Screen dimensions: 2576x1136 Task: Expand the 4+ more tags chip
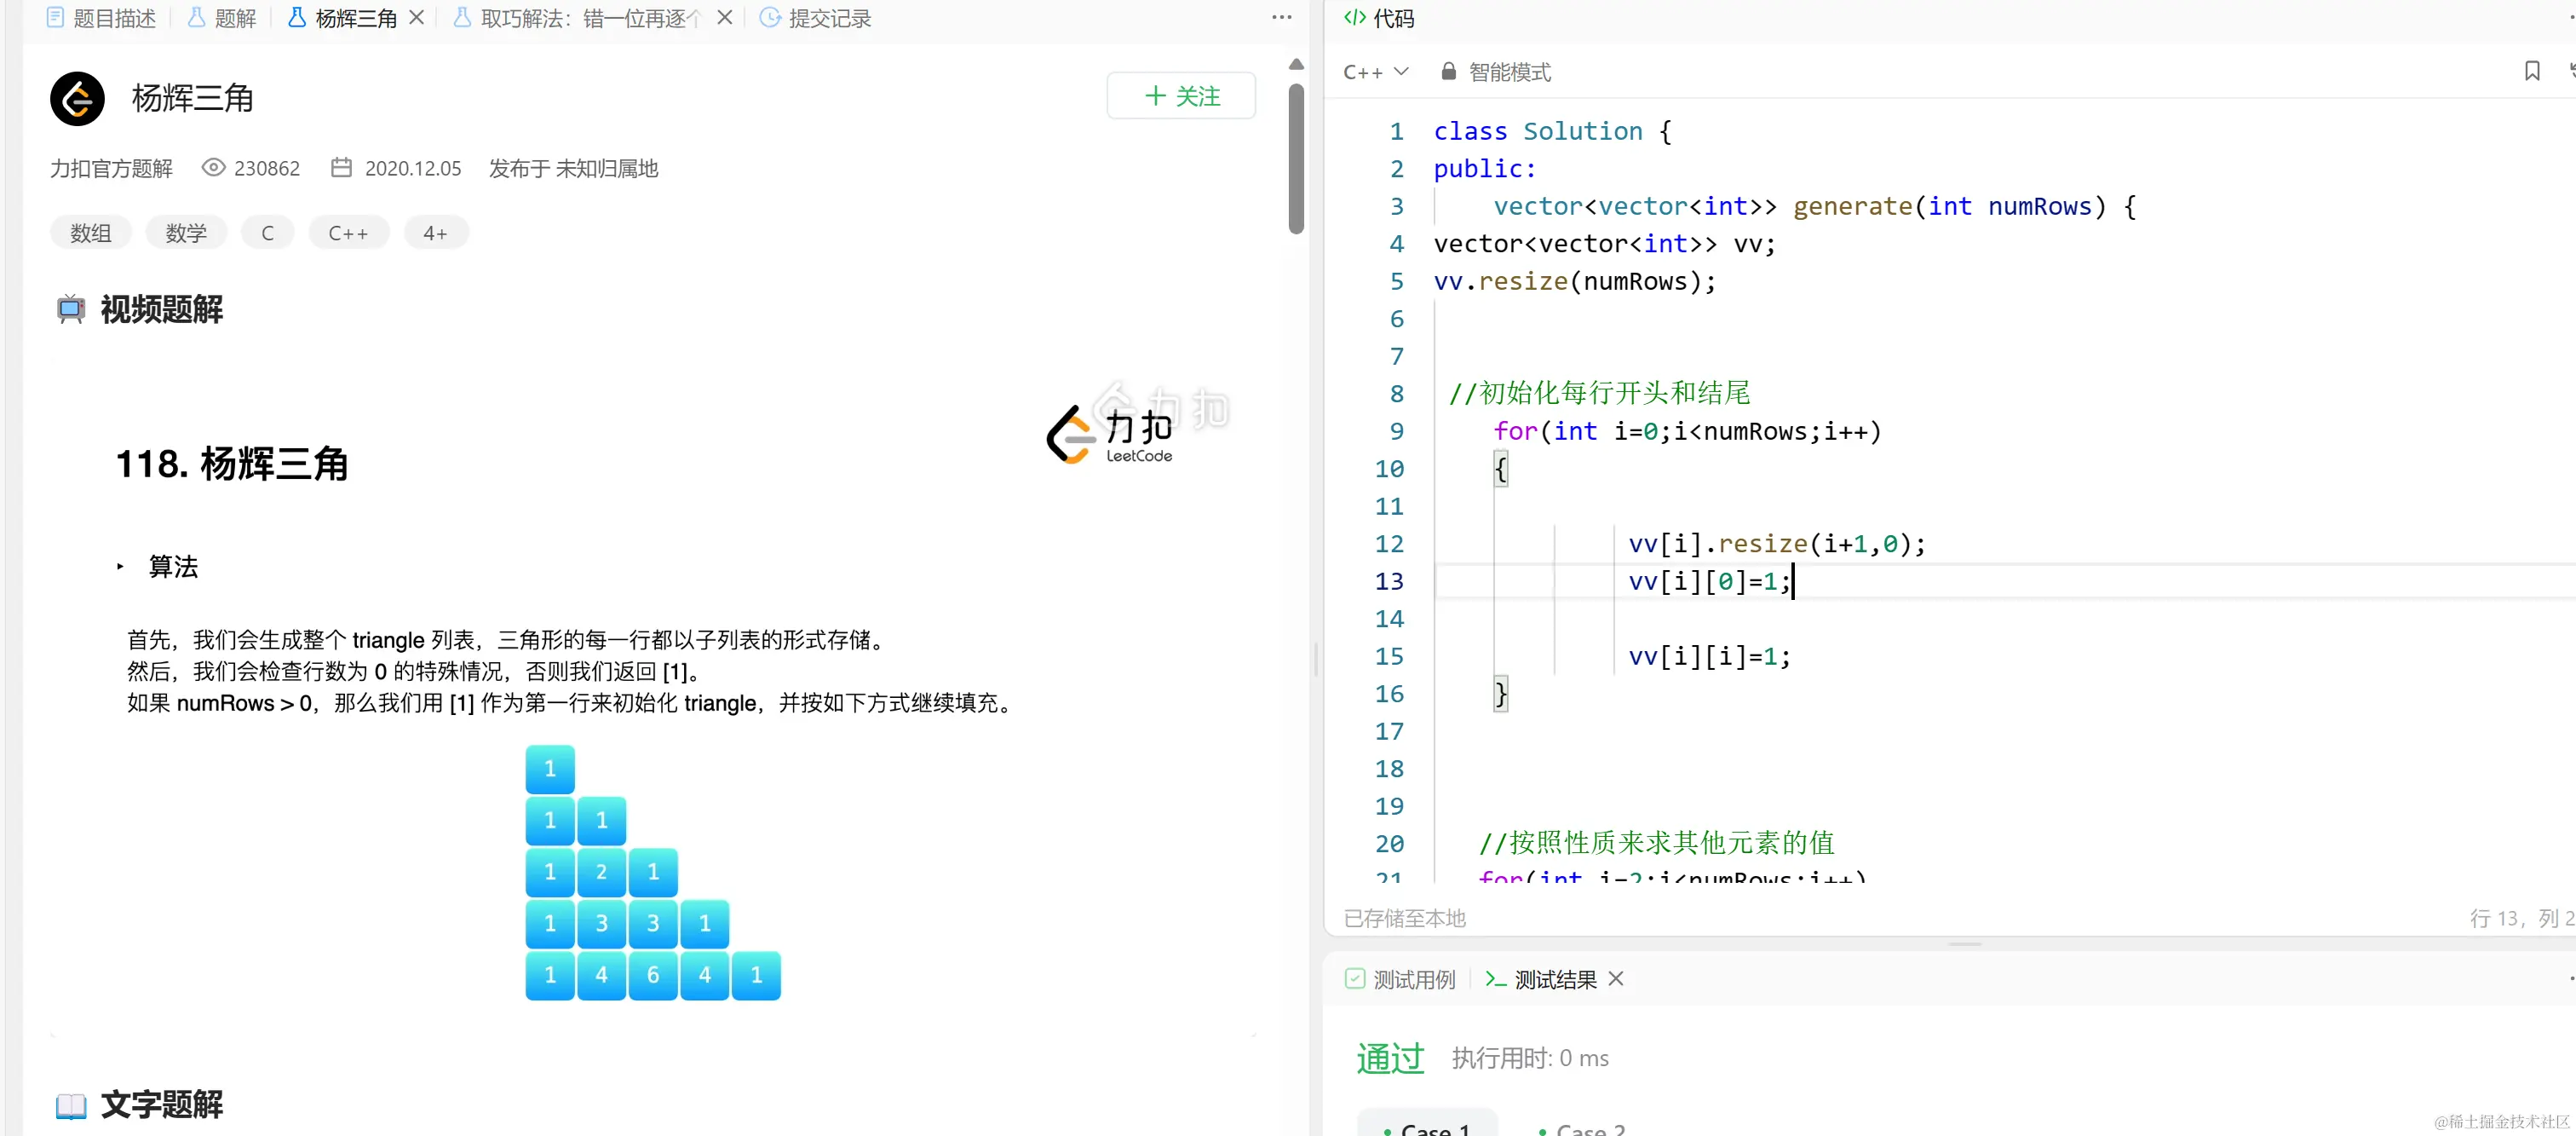[435, 232]
